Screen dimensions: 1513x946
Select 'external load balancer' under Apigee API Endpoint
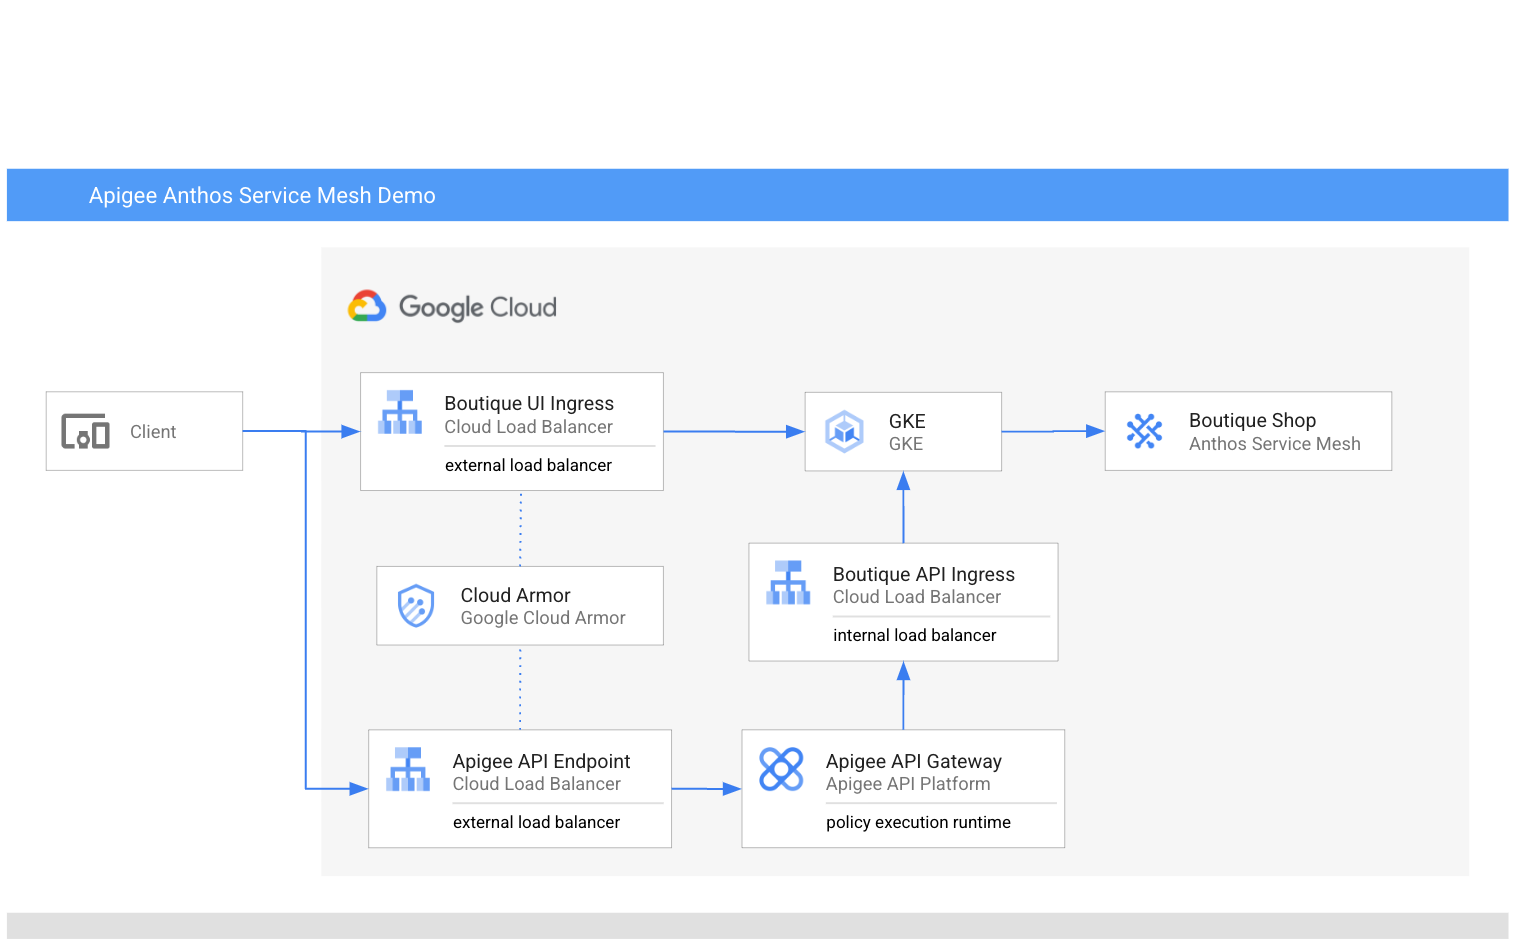[x=536, y=822]
